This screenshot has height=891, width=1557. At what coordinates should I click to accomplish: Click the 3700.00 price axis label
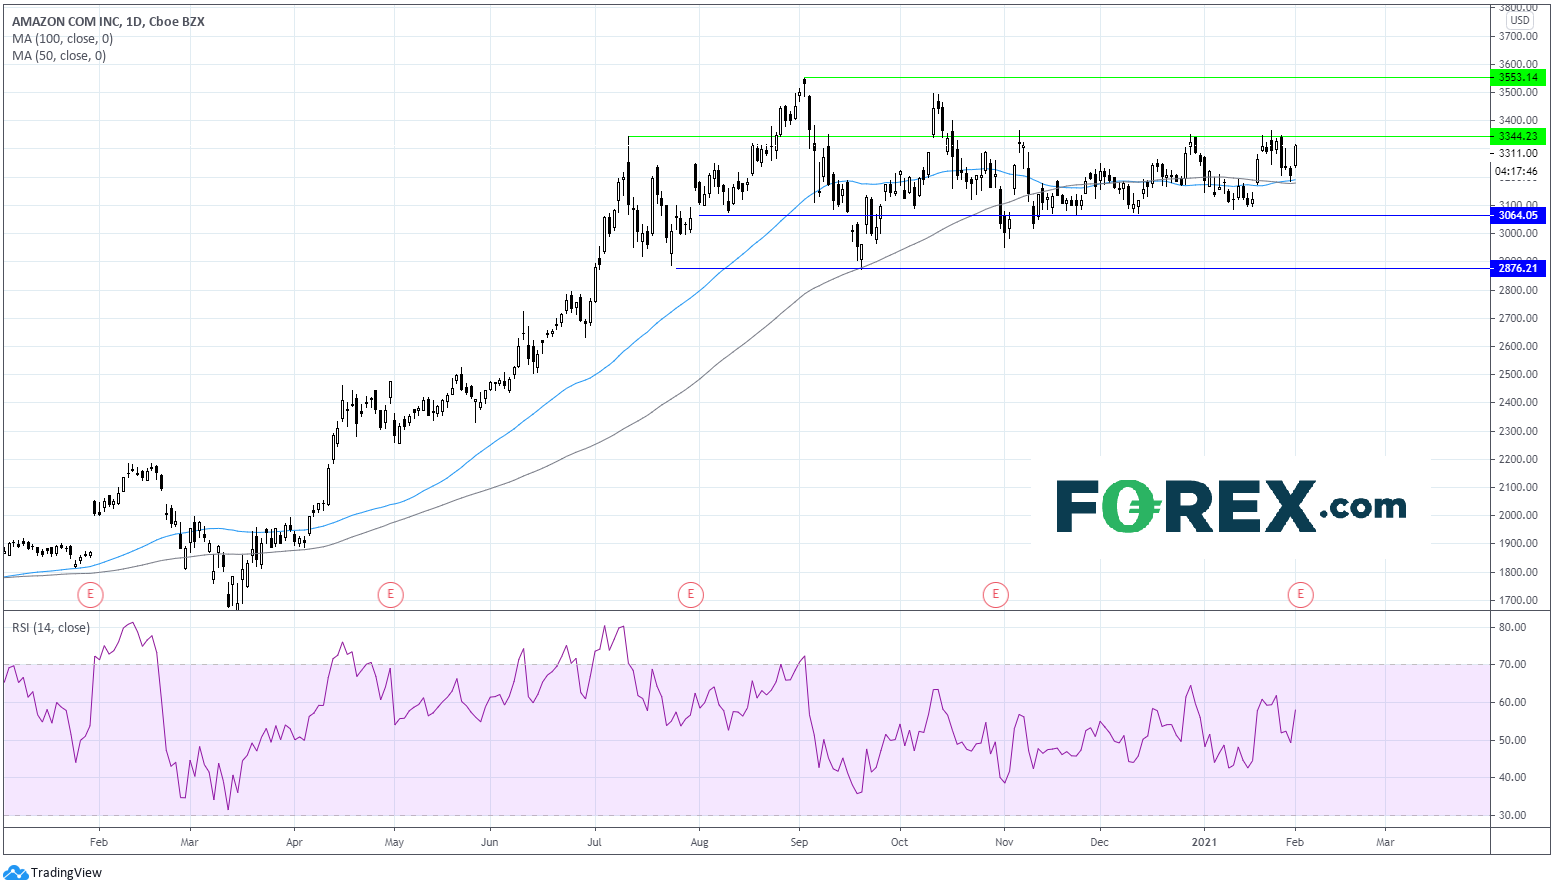(x=1518, y=36)
